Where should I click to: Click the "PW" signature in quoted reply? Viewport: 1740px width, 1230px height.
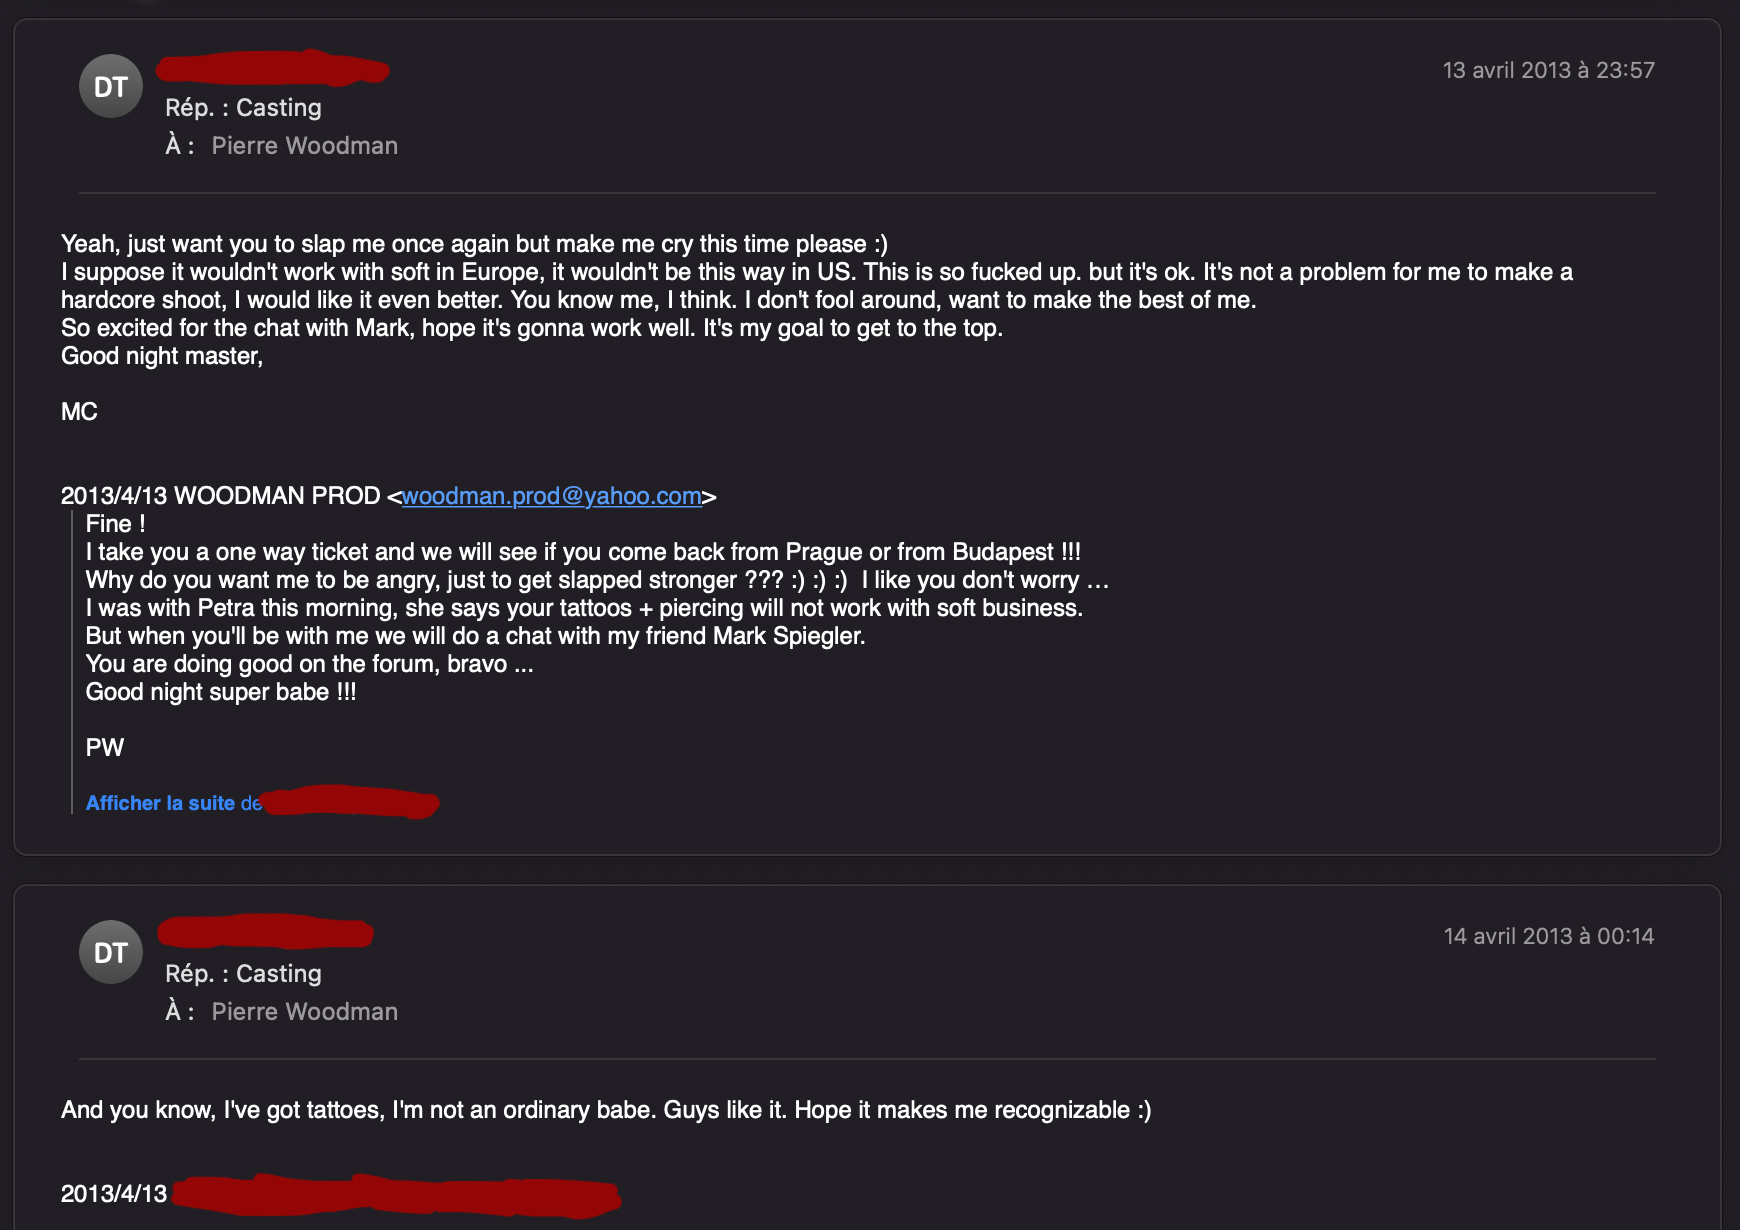[105, 748]
